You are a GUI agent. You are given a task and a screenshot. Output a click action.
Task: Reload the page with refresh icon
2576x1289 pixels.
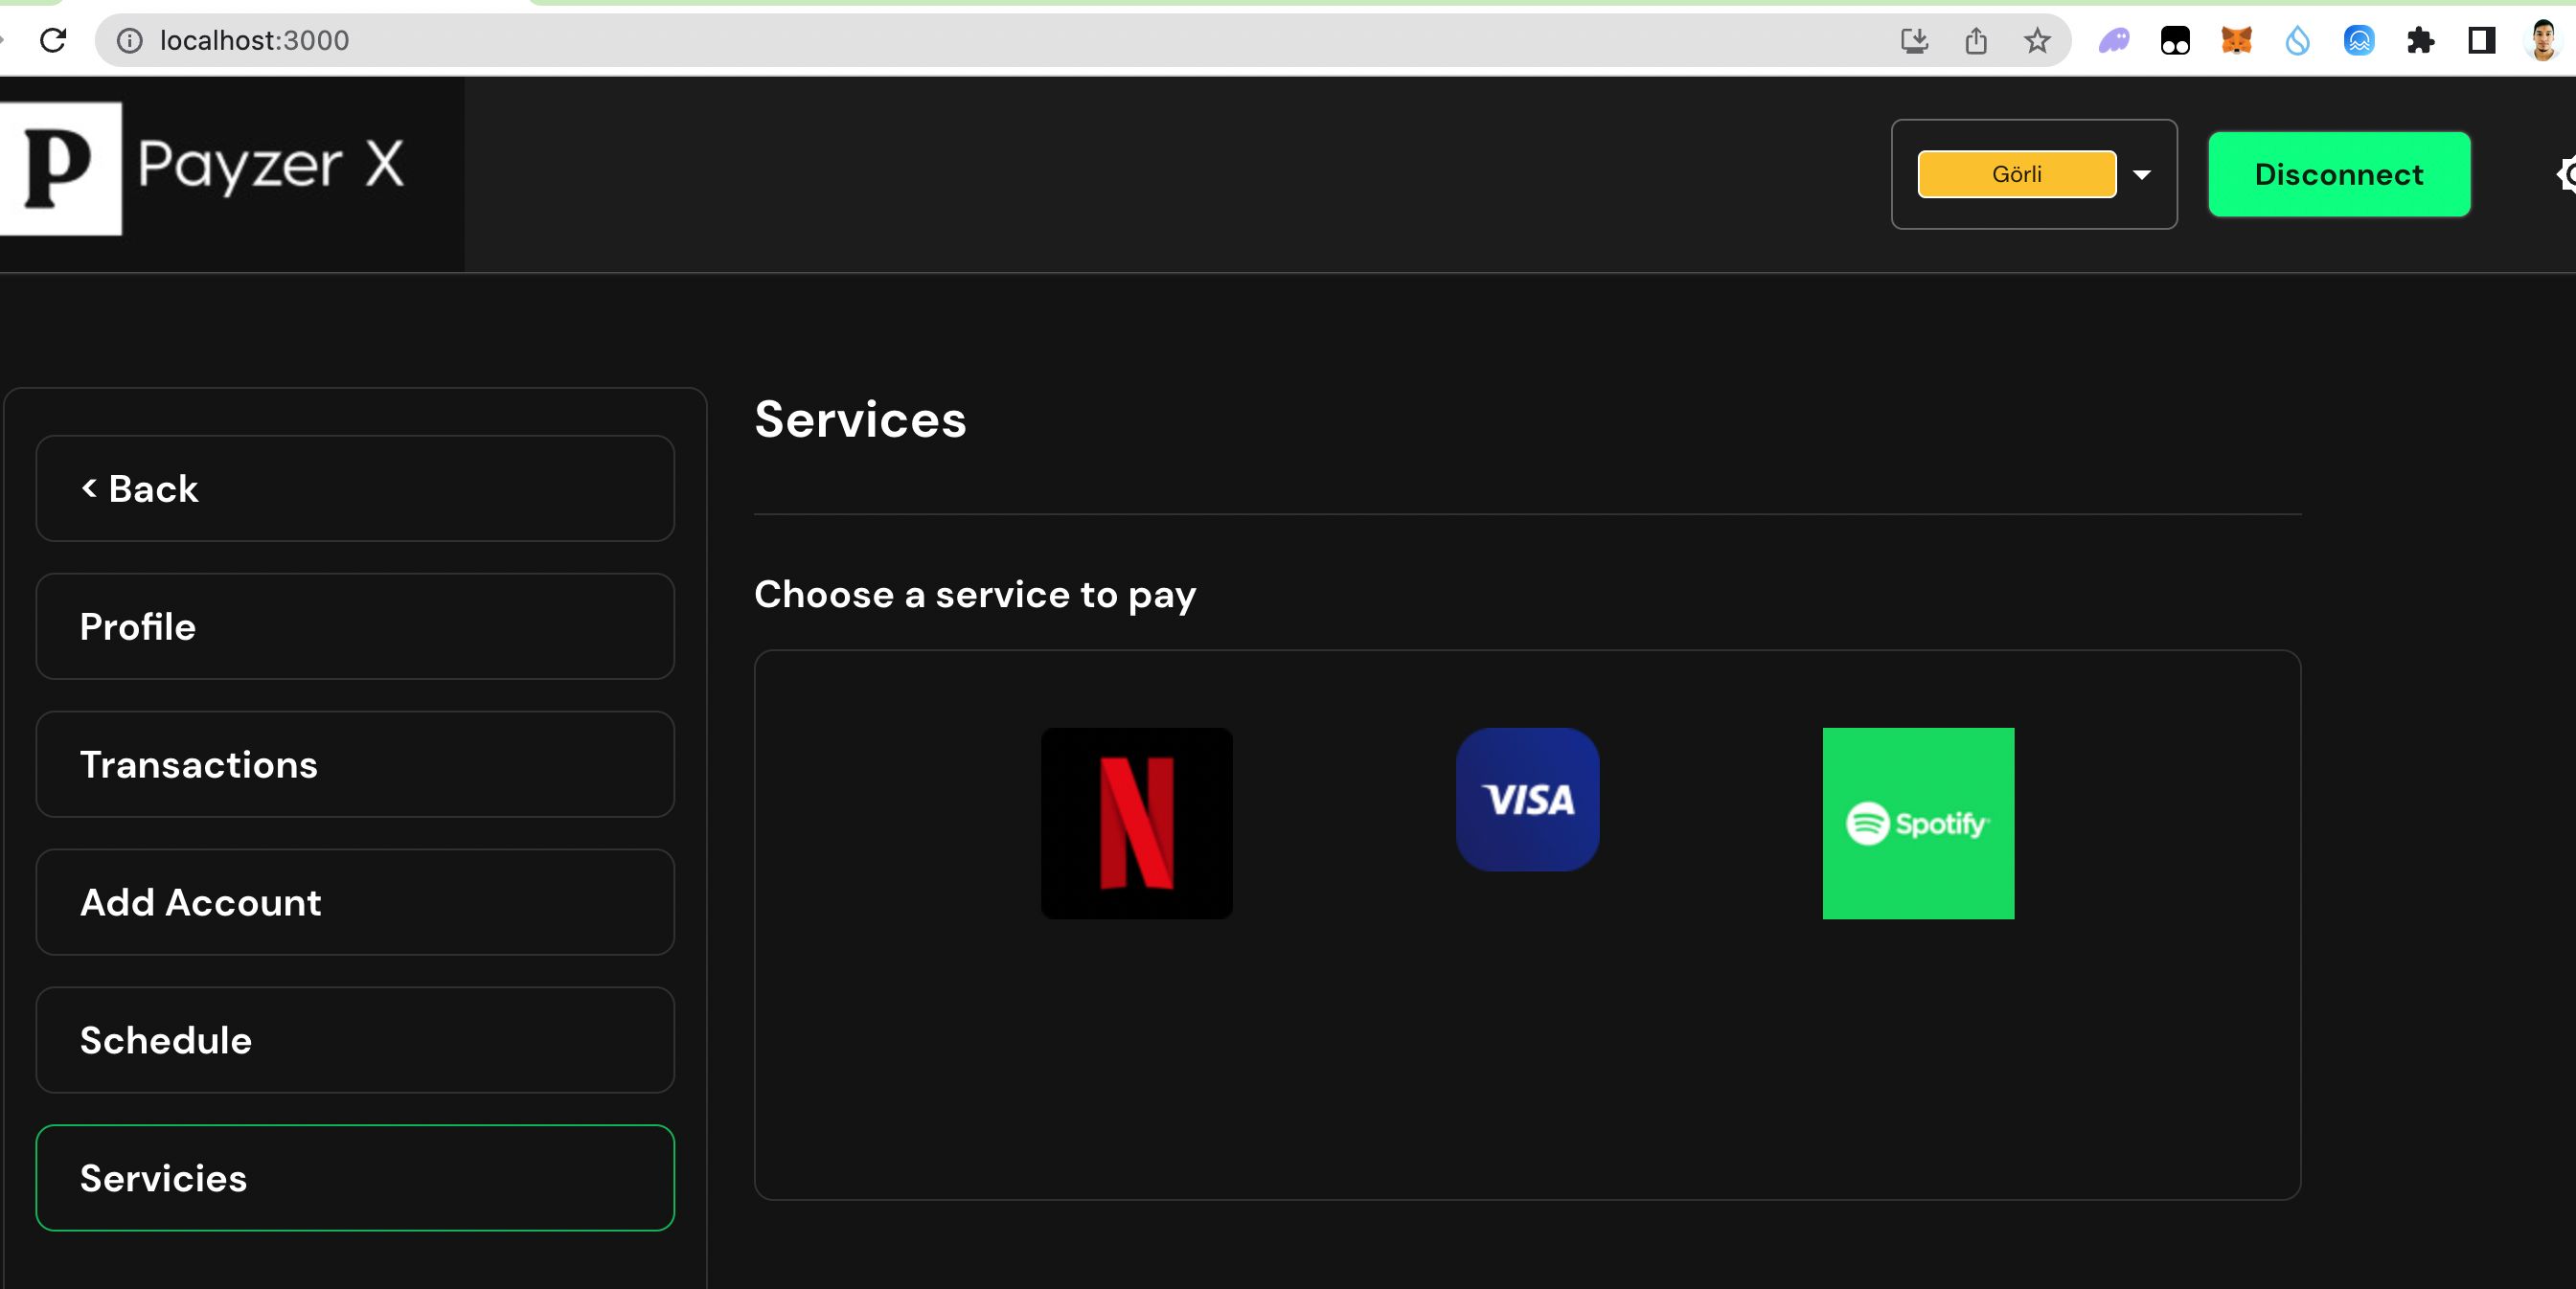click(53, 40)
